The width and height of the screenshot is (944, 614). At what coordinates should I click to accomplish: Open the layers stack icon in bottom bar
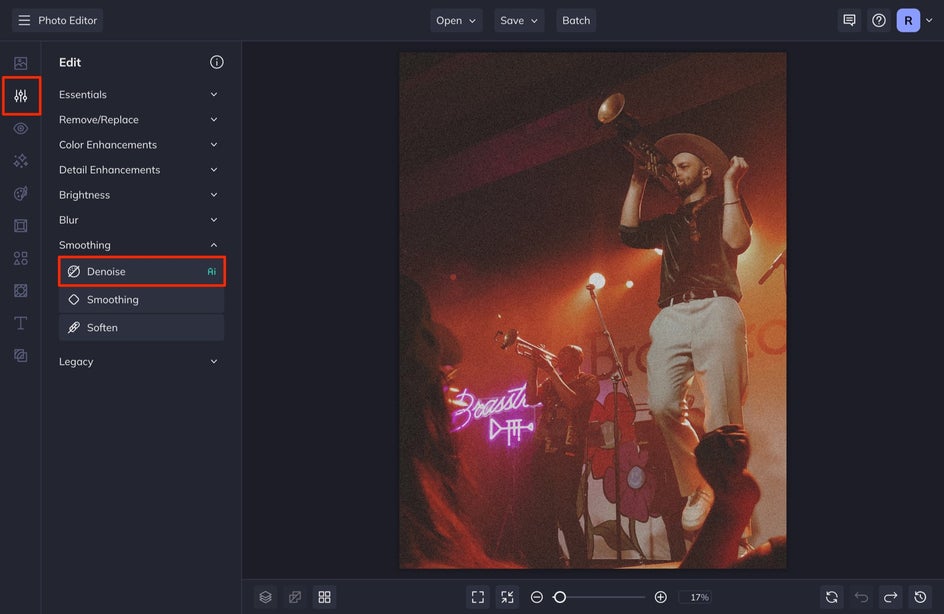pyautogui.click(x=266, y=597)
